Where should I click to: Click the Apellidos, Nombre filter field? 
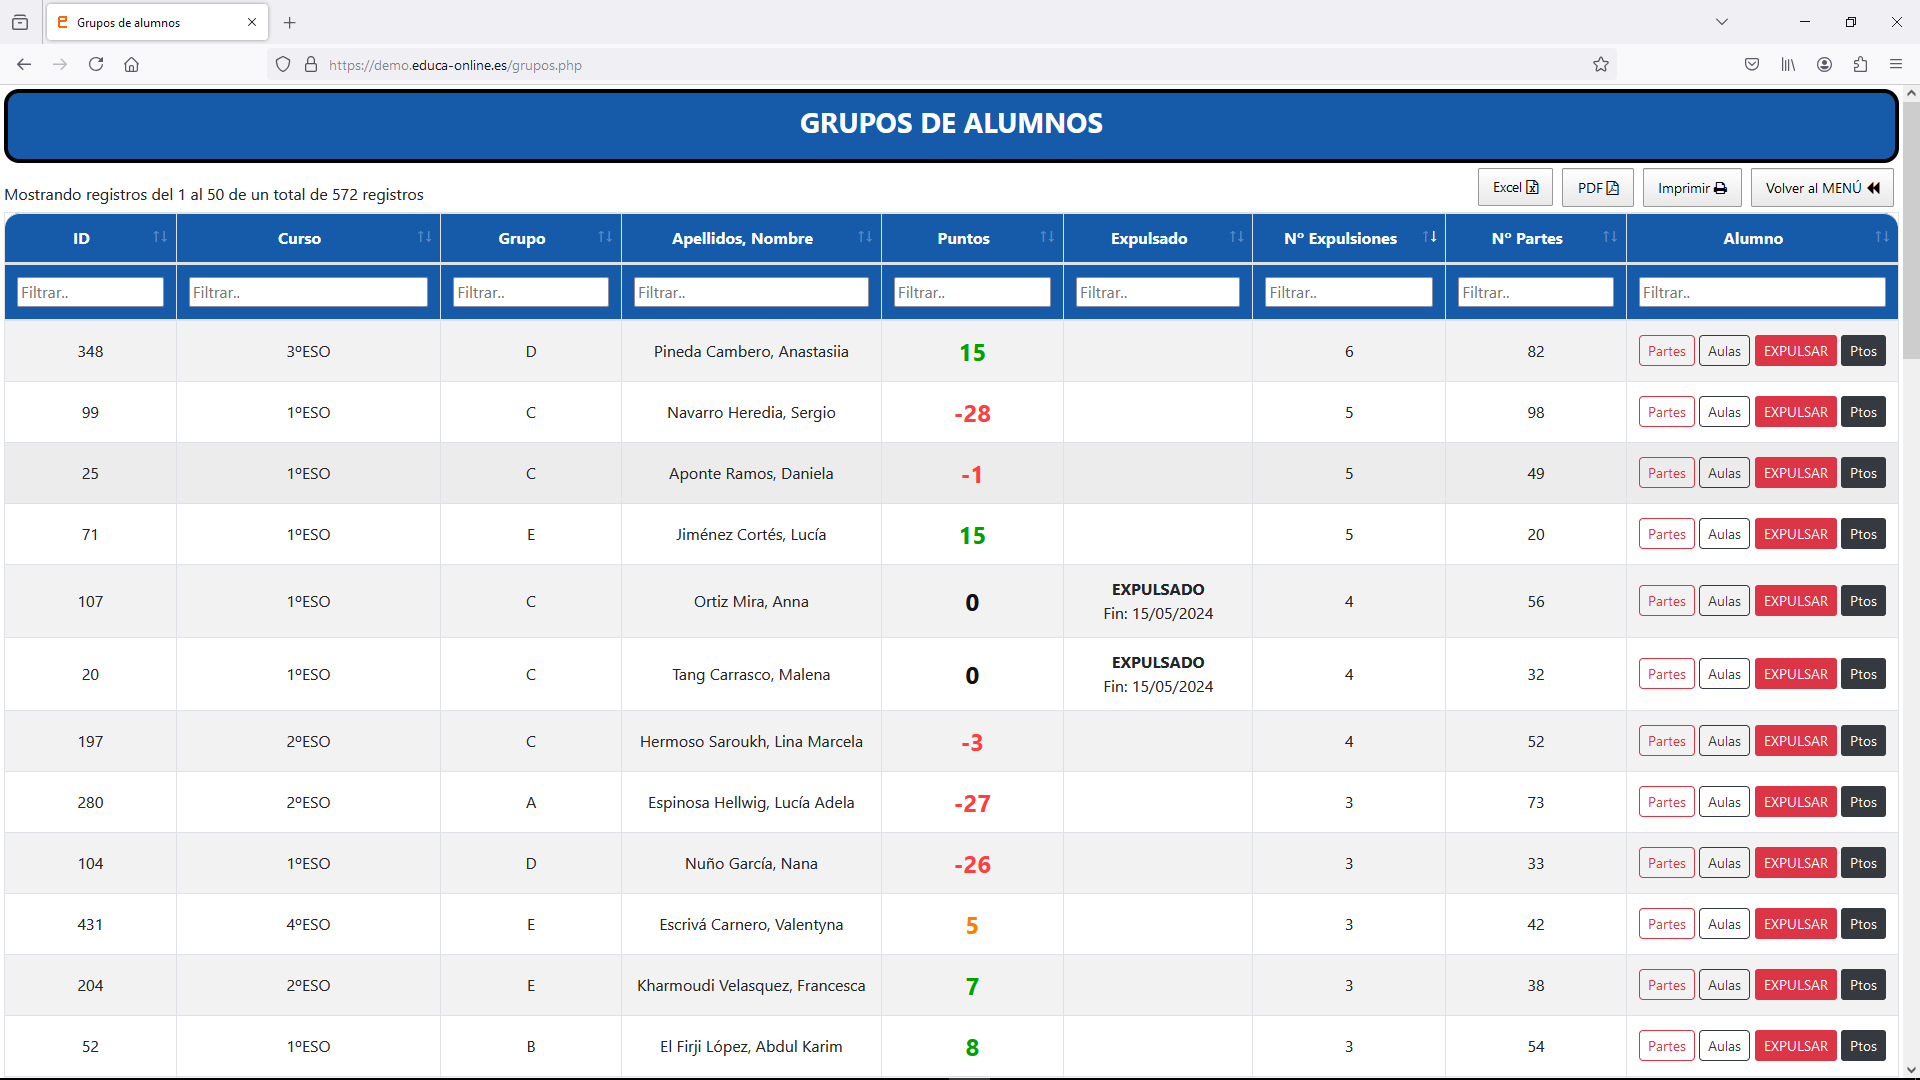coord(751,292)
